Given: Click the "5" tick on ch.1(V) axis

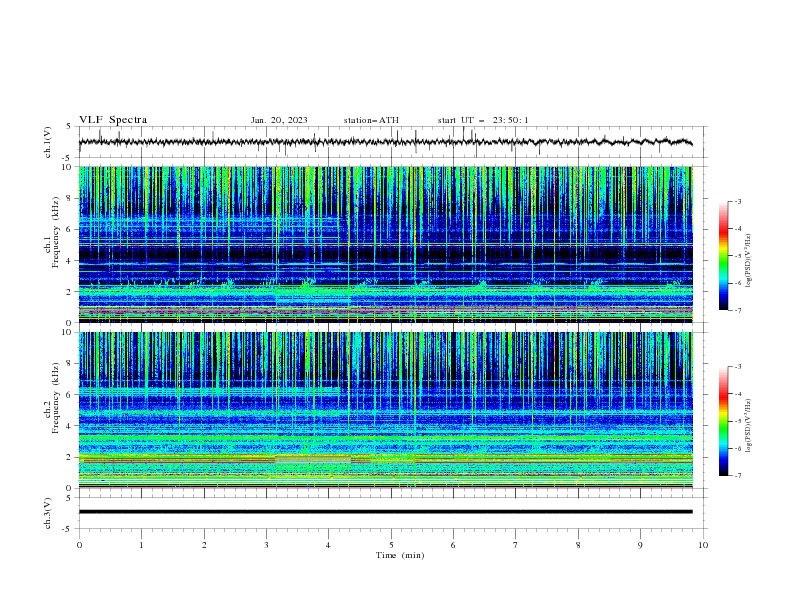Looking at the screenshot, I should point(69,127).
